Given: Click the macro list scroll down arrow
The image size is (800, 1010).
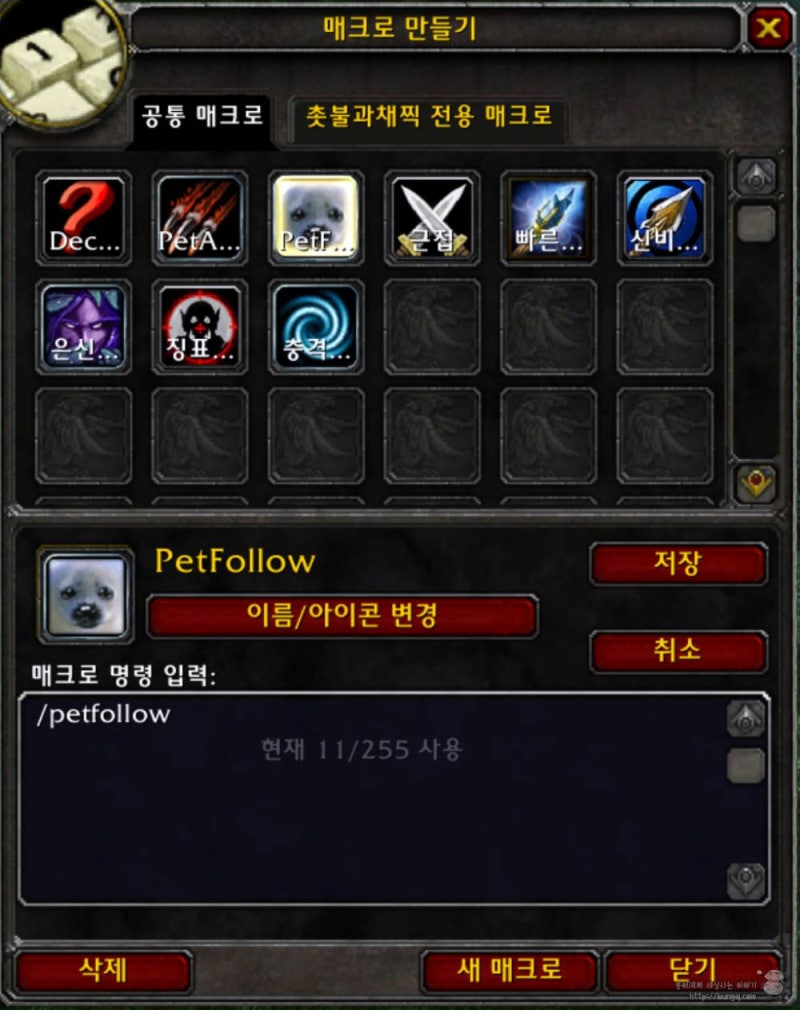Looking at the screenshot, I should point(756,482).
